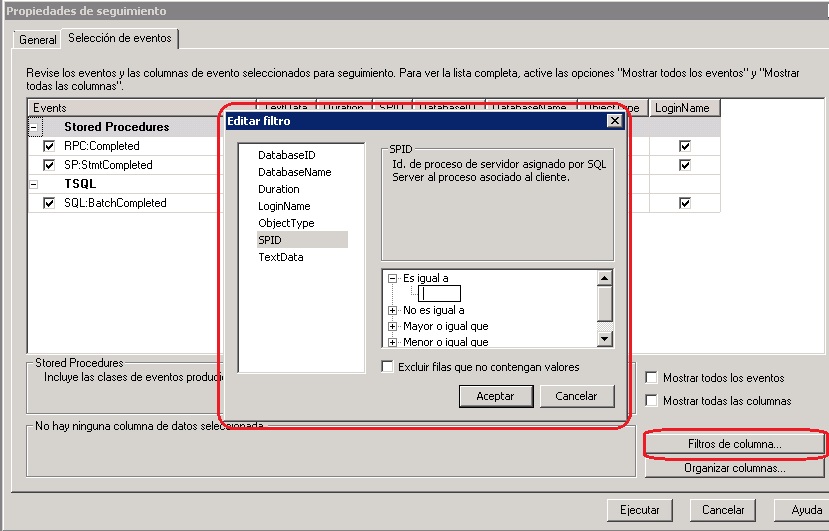Toggle the SP:StmtCompleted event checkbox
This screenshot has width=829, height=531.
point(49,165)
